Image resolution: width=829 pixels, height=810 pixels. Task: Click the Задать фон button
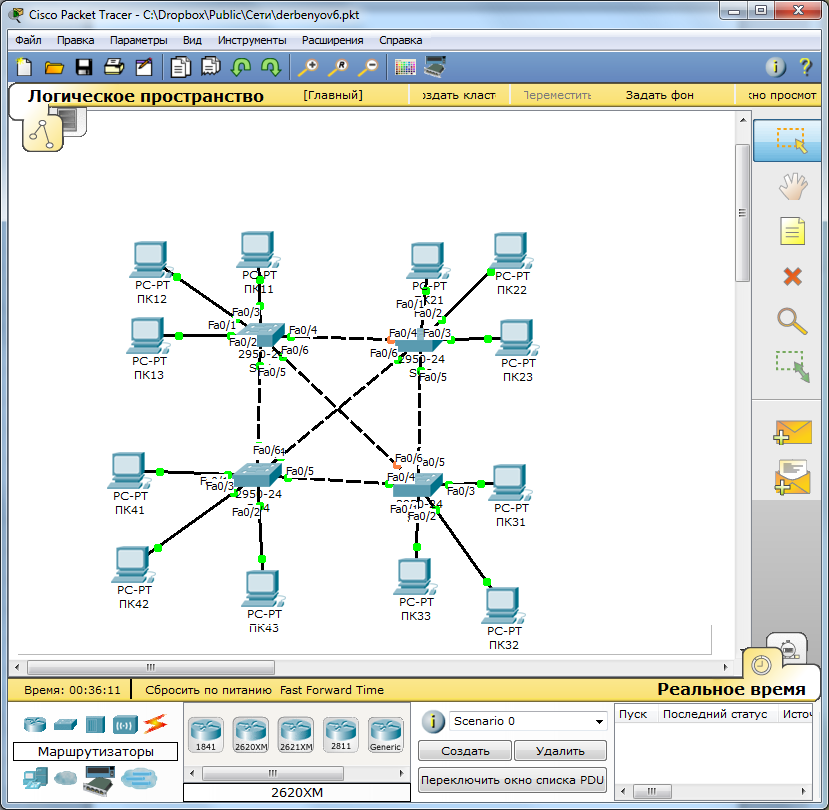tap(660, 95)
